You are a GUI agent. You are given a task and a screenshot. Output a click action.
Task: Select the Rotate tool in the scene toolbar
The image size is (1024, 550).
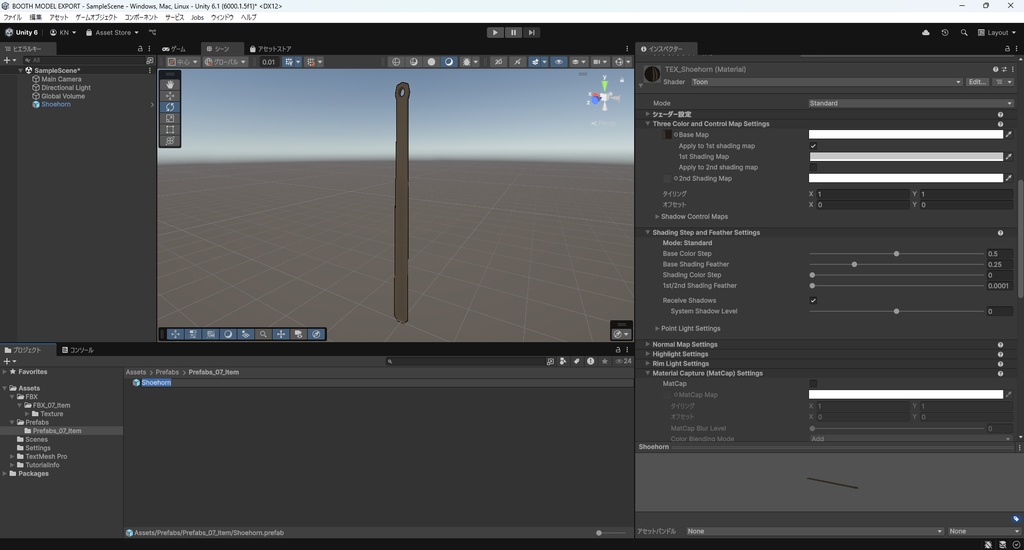[x=170, y=107]
